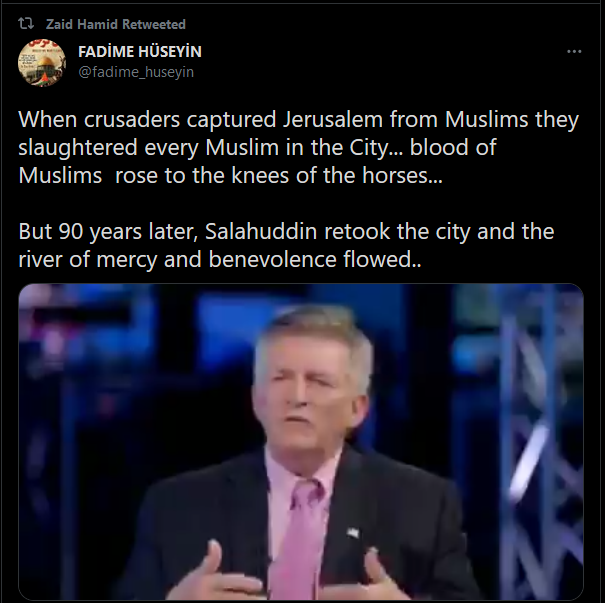Click the retweet arrows icon
The width and height of the screenshot is (605, 603).
[x=26, y=24]
